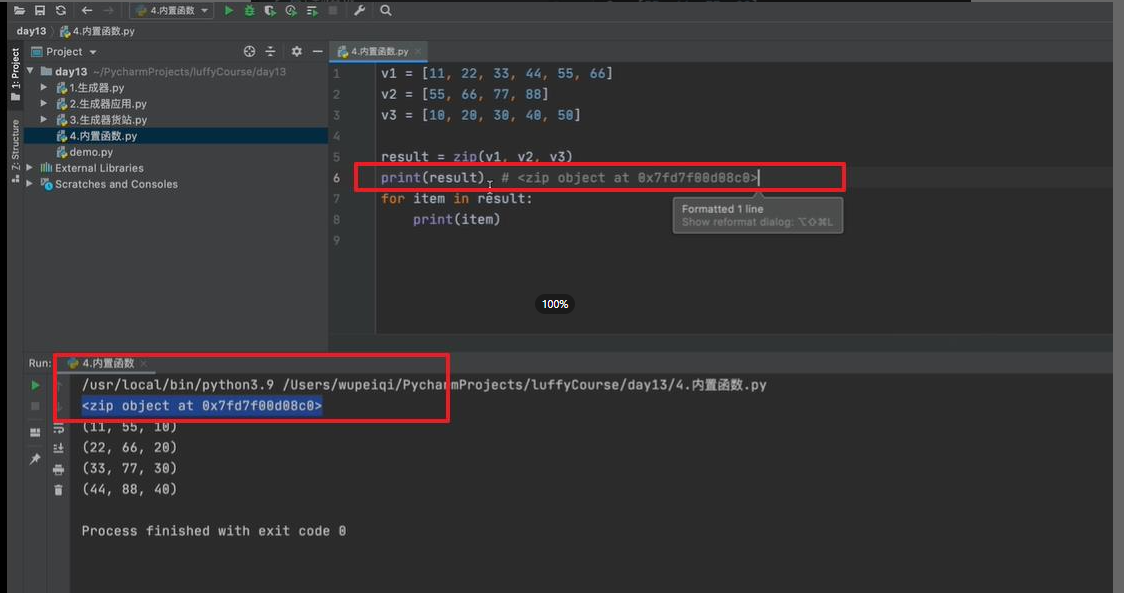Toggle the 1: Project side tool tab

click(x=15, y=75)
